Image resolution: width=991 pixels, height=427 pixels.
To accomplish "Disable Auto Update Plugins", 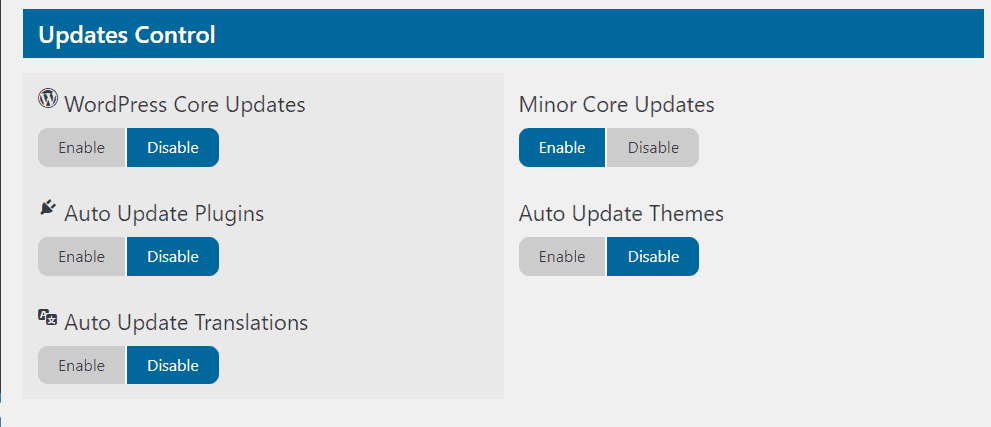I will [173, 257].
